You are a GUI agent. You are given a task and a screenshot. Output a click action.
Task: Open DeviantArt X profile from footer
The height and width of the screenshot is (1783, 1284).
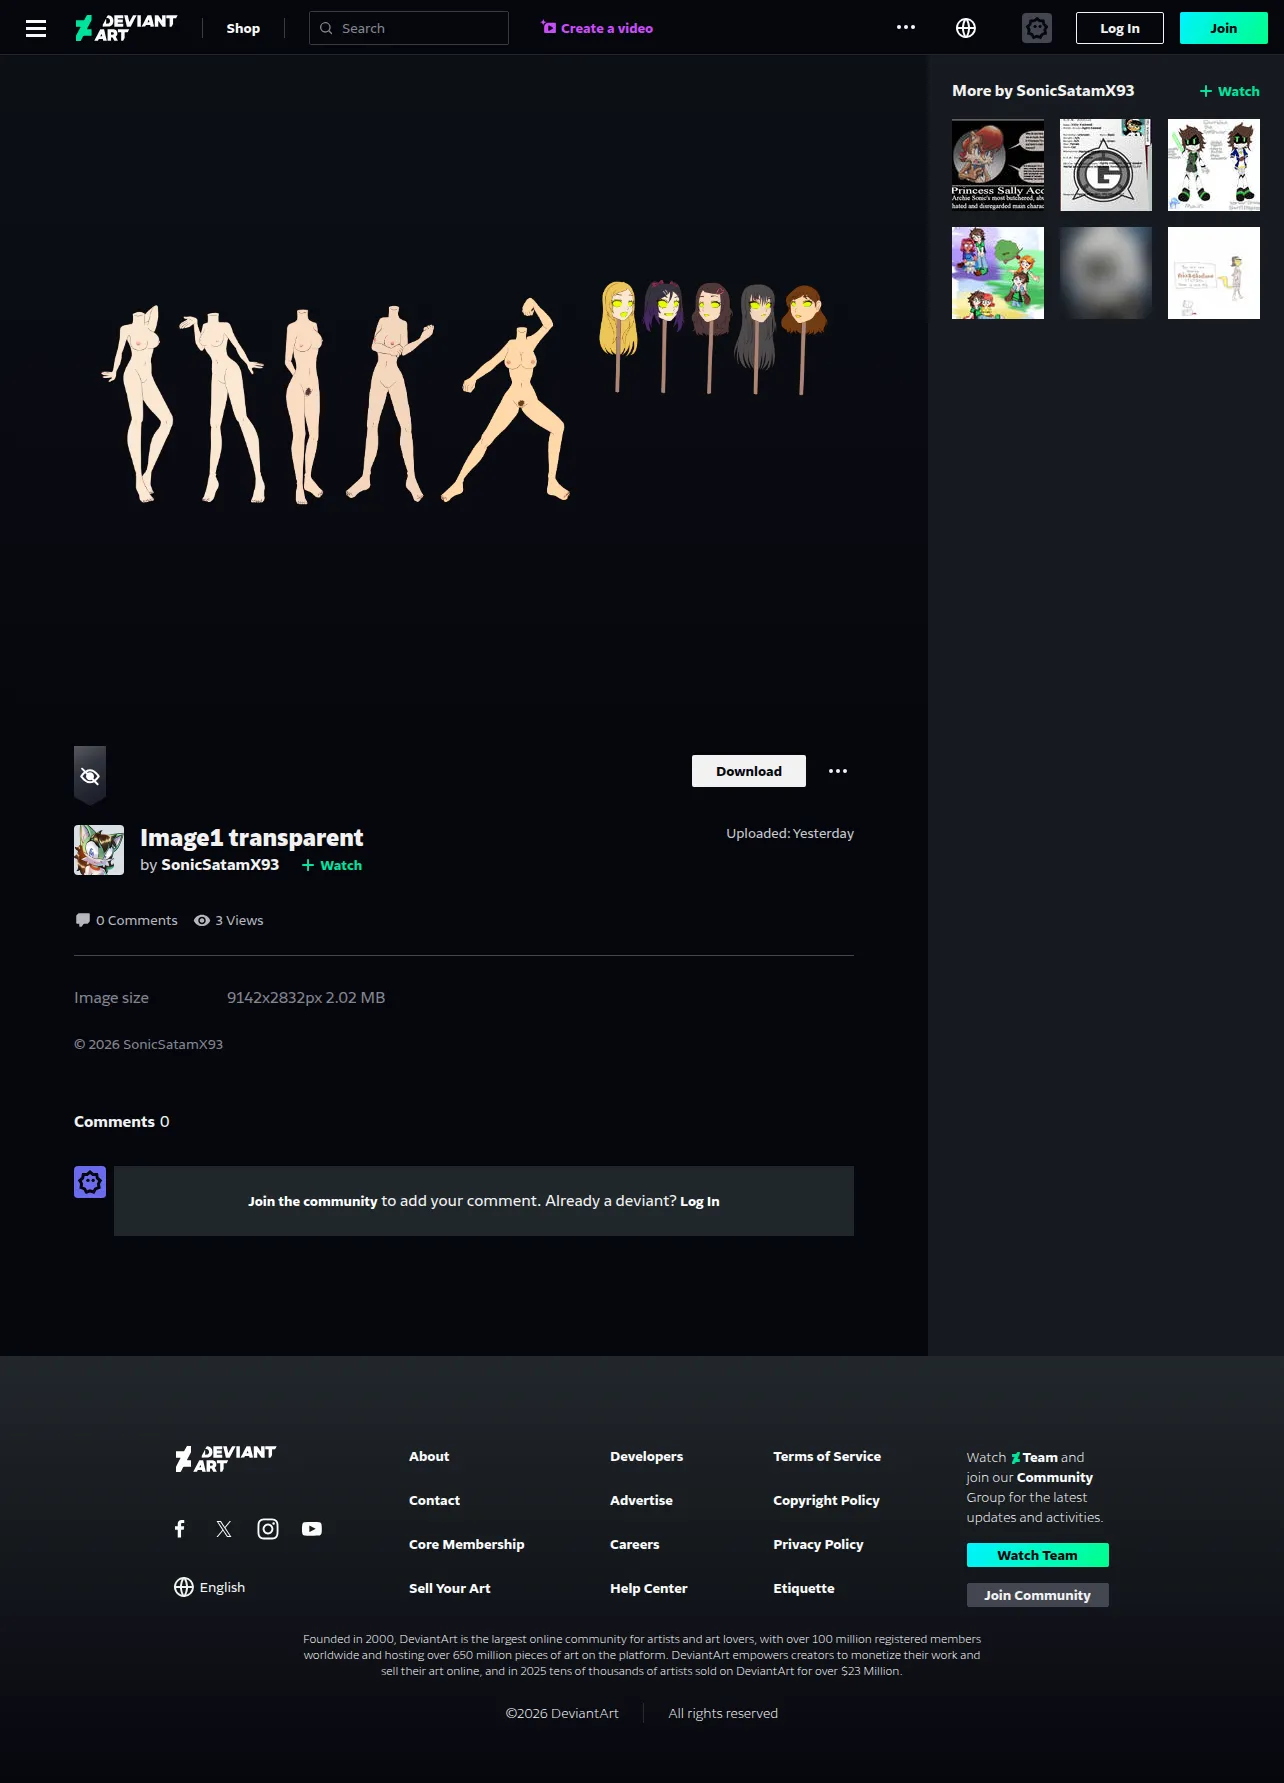point(224,1529)
